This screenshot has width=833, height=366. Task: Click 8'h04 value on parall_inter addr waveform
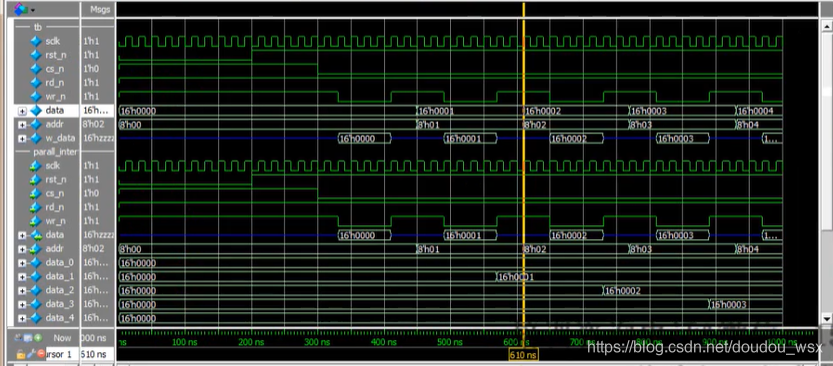click(x=747, y=249)
